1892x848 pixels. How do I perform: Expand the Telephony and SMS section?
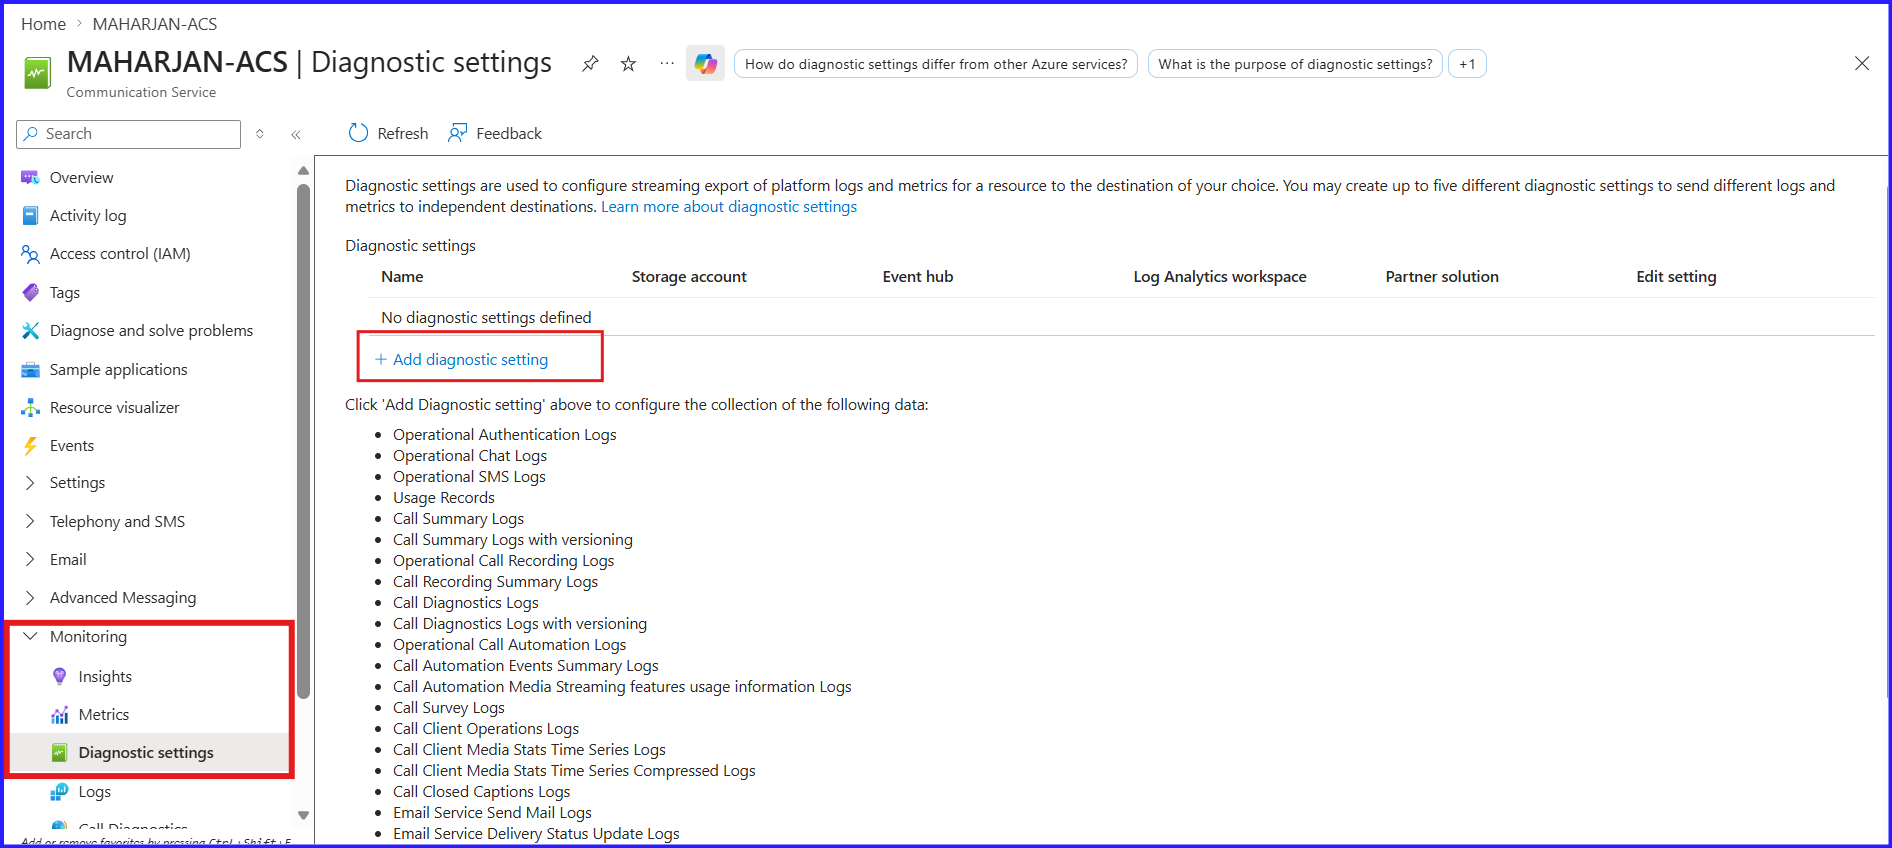30,521
